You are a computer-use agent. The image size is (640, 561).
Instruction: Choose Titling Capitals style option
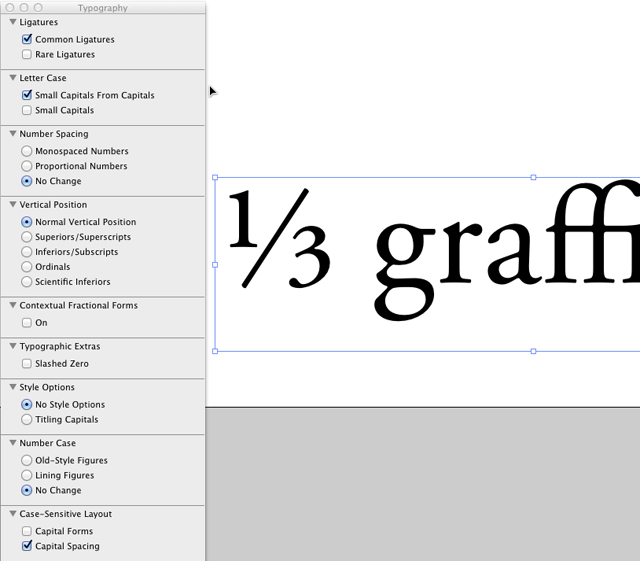click(27, 419)
